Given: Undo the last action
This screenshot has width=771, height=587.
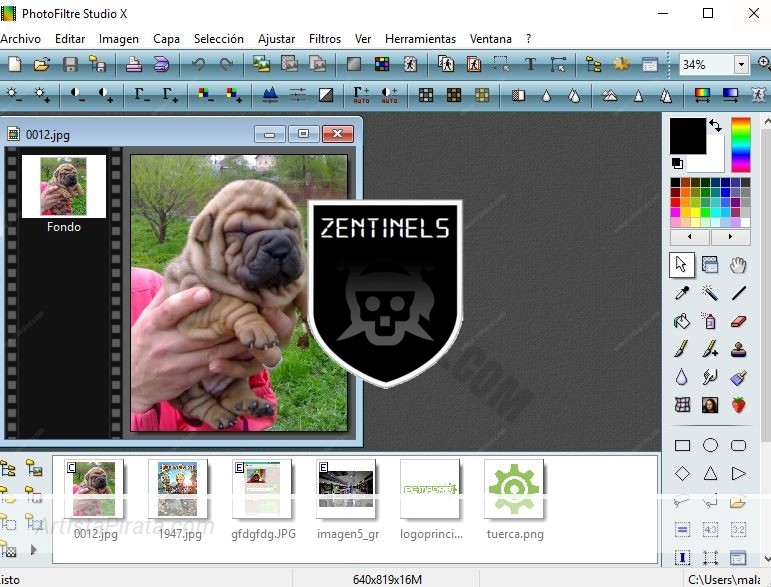Looking at the screenshot, I should [198, 64].
